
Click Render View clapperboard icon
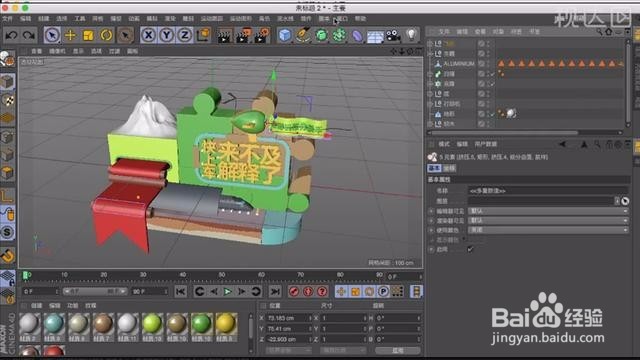tap(224, 36)
